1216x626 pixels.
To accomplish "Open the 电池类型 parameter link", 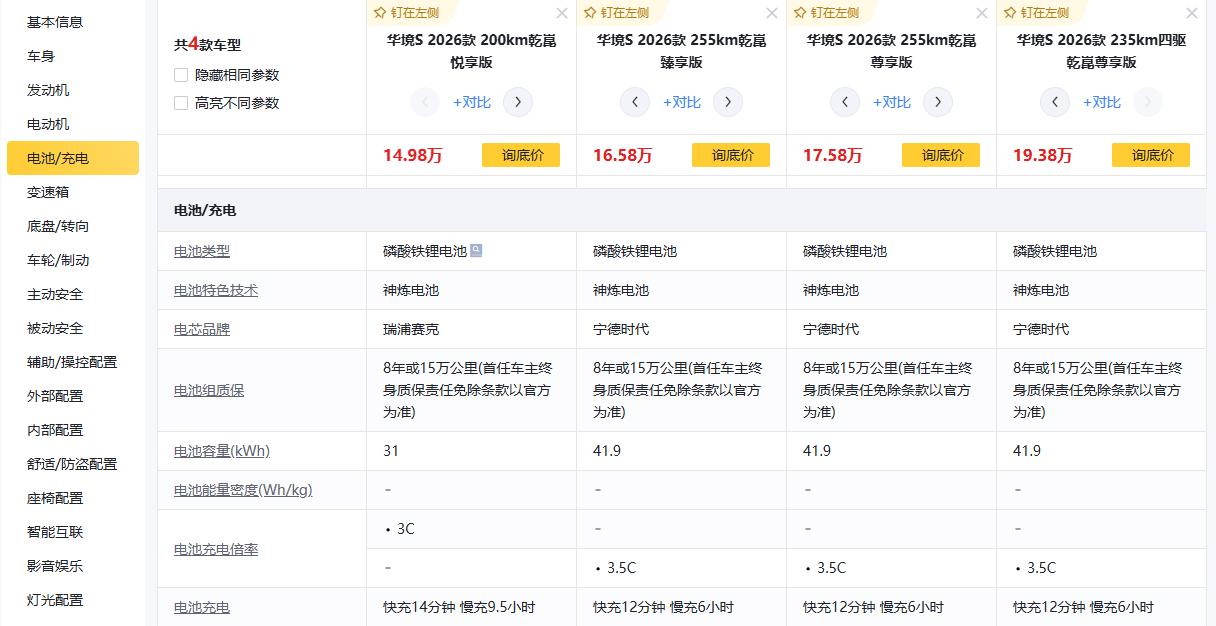I will tap(202, 251).
